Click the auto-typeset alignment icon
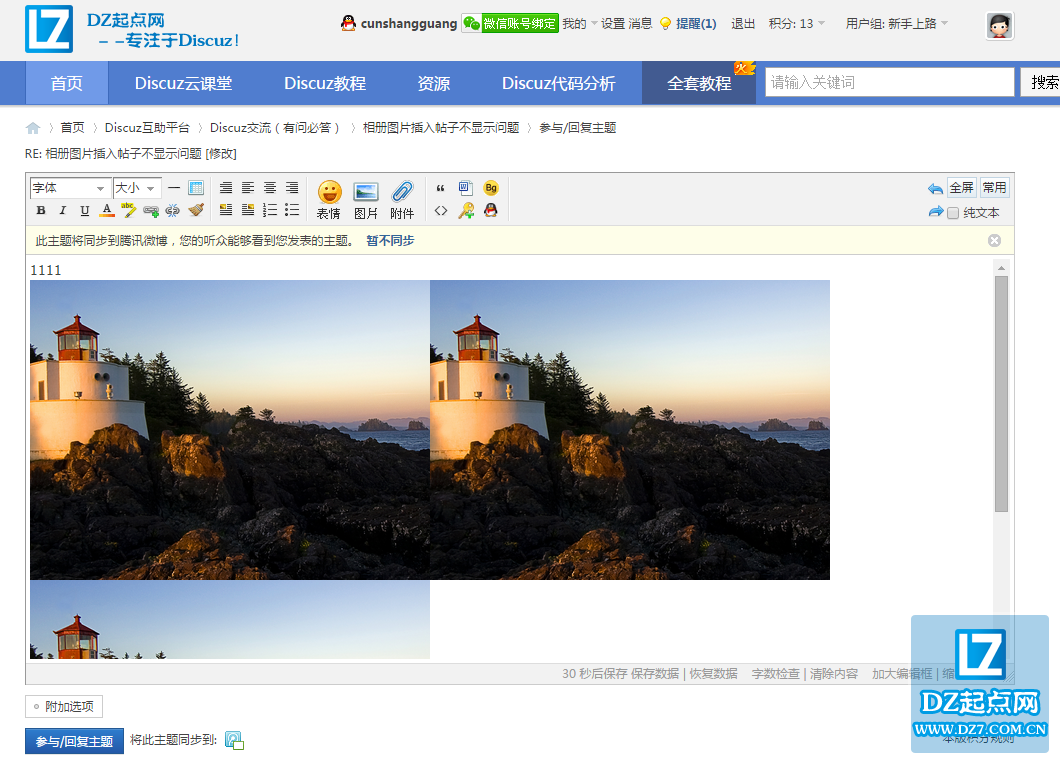Image resolution: width=1060 pixels, height=765 pixels. pyautogui.click(x=226, y=188)
